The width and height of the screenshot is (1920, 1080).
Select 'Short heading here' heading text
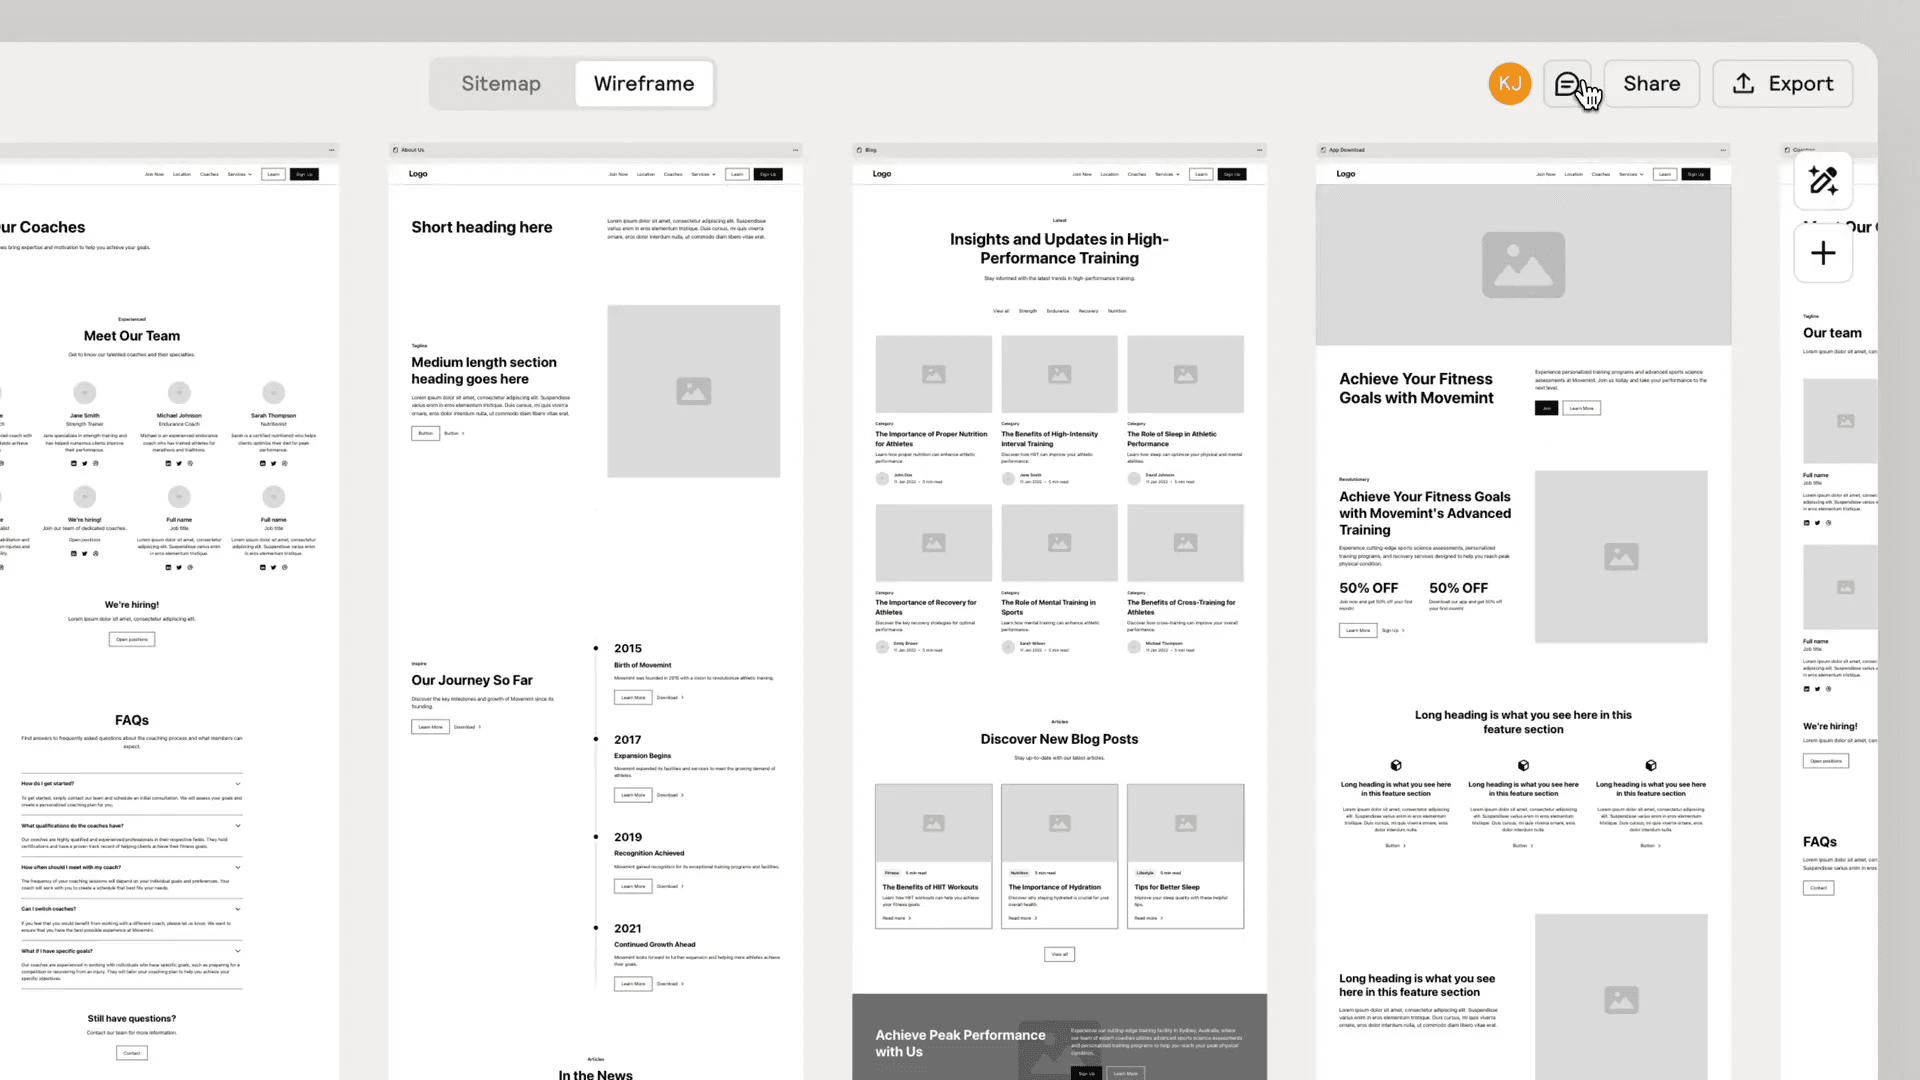[x=482, y=227]
